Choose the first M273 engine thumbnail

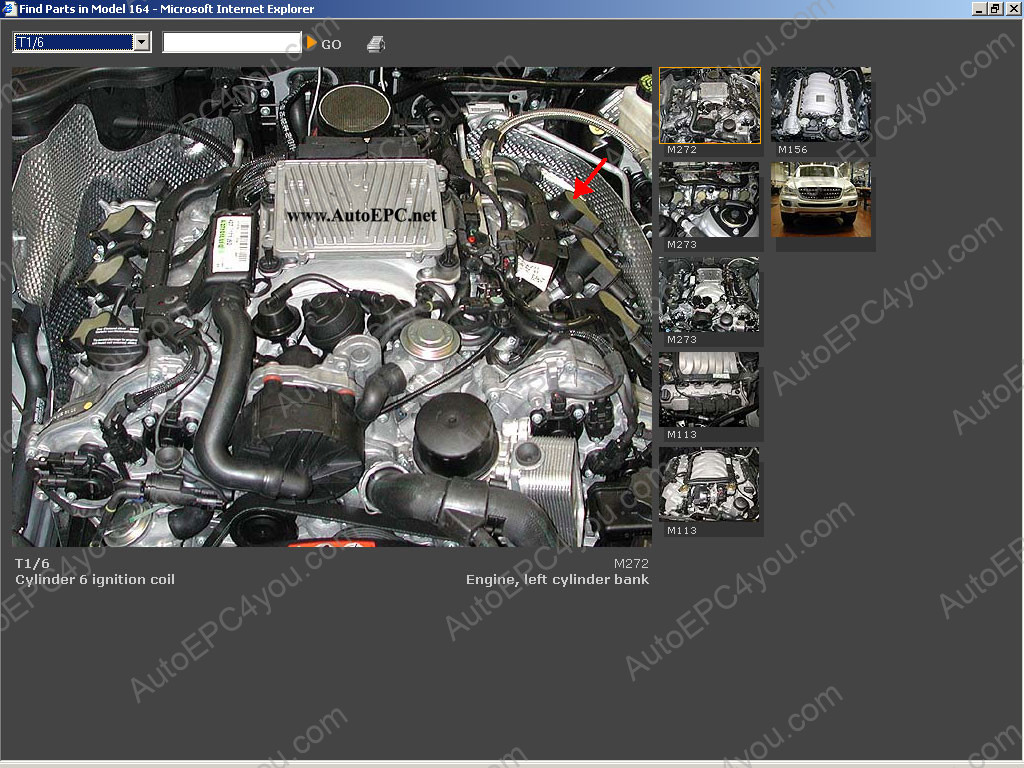710,200
